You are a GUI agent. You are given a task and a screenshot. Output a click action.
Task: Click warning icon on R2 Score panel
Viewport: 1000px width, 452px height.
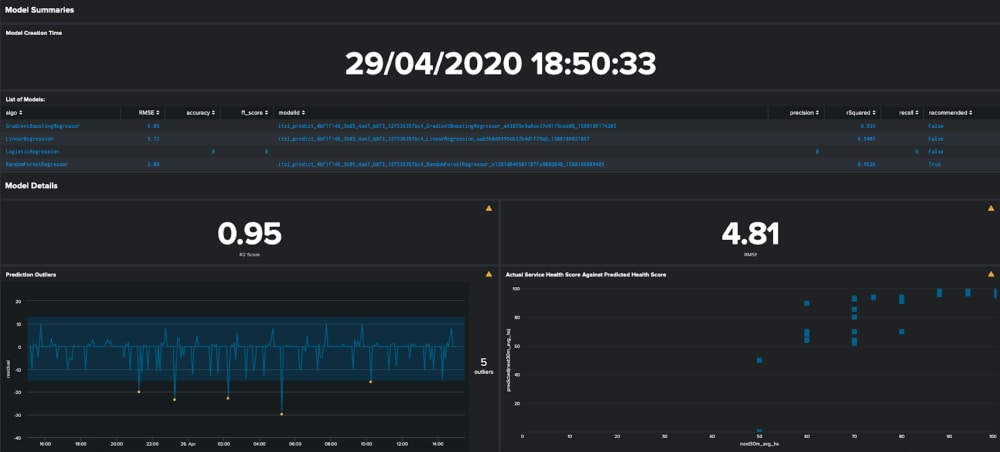coord(489,208)
